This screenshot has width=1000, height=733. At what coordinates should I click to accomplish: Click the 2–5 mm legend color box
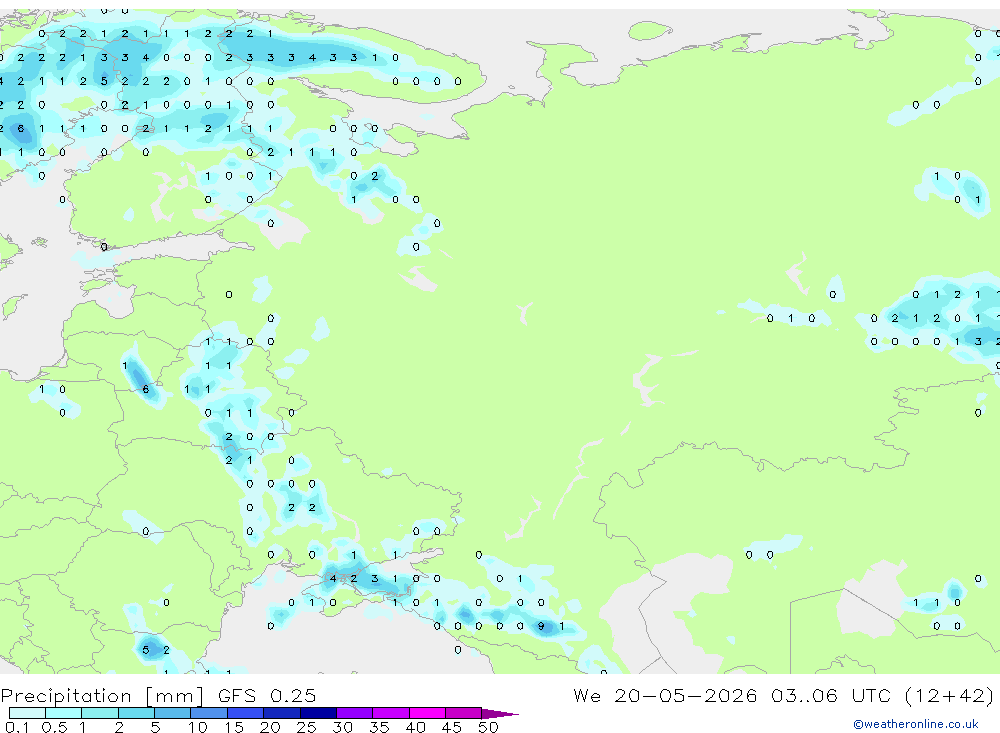pyautogui.click(x=136, y=713)
